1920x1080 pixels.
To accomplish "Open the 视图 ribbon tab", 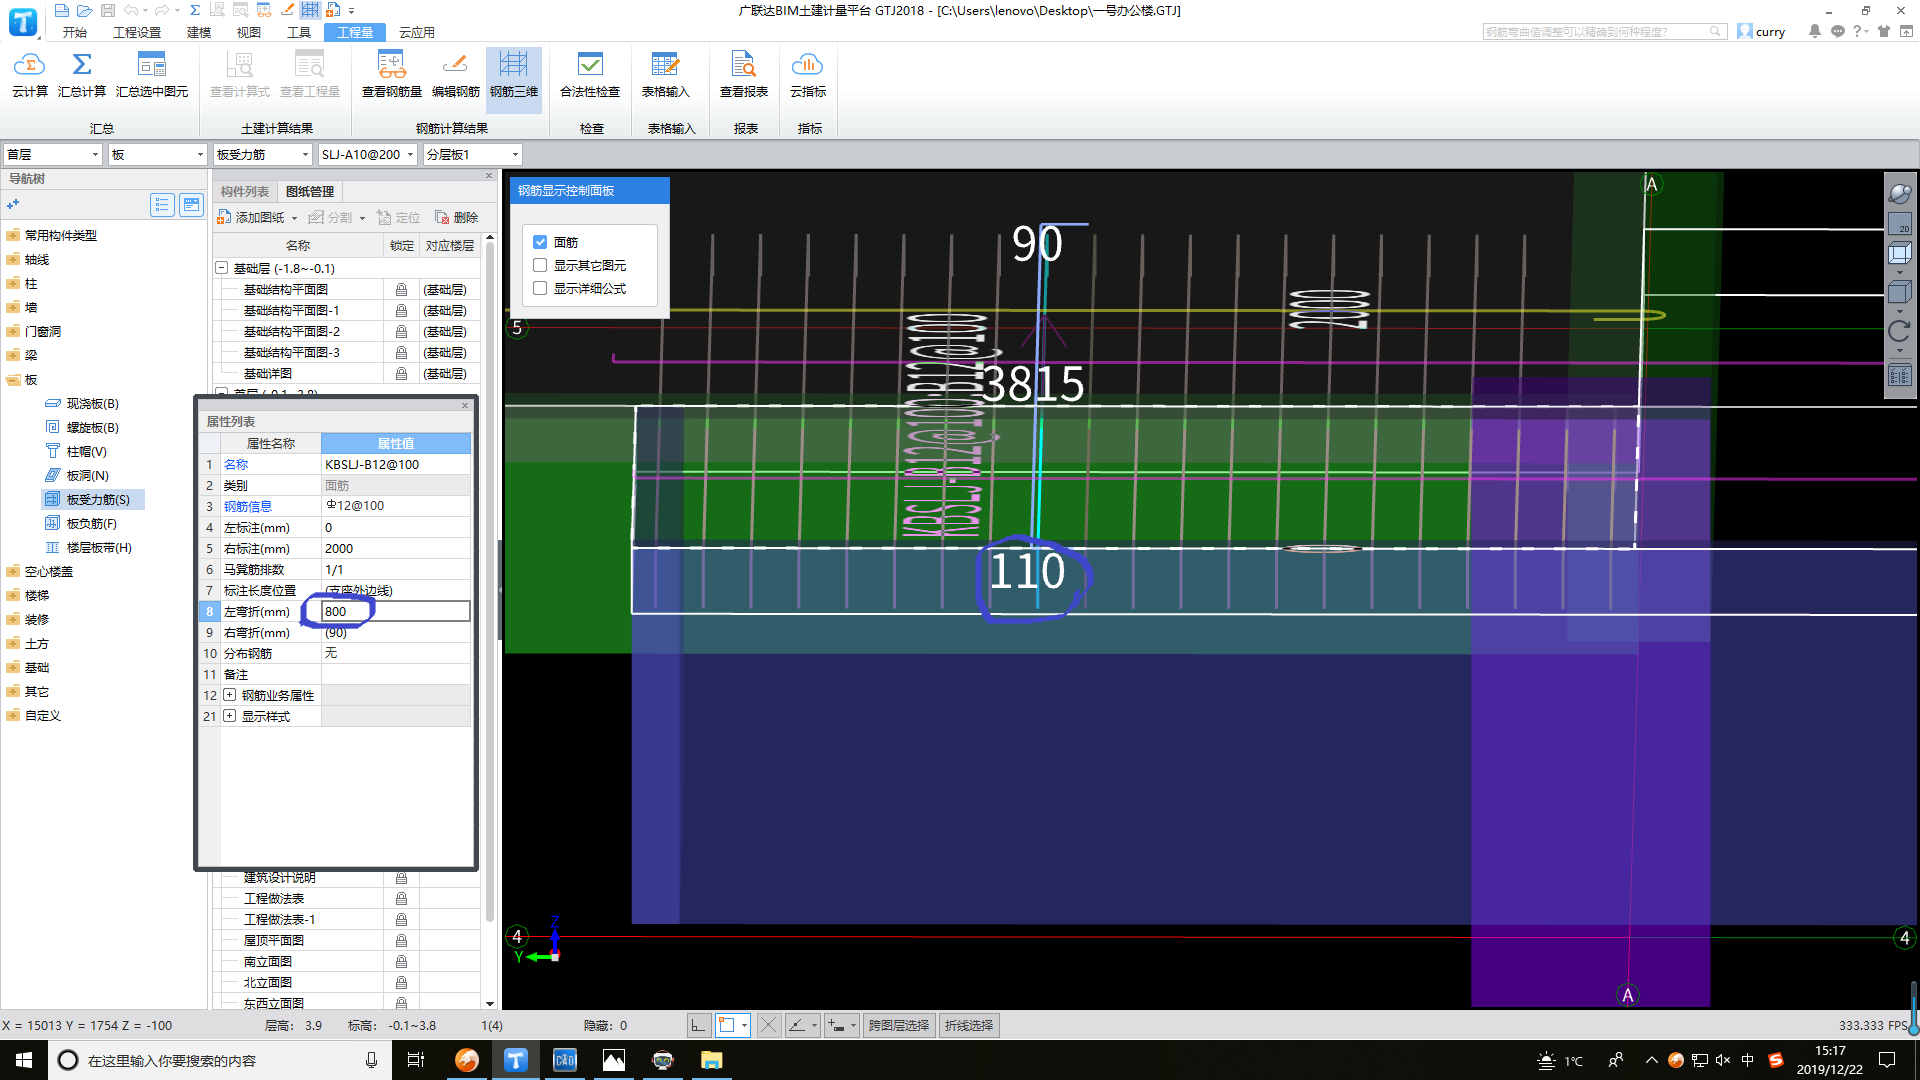I will (249, 32).
